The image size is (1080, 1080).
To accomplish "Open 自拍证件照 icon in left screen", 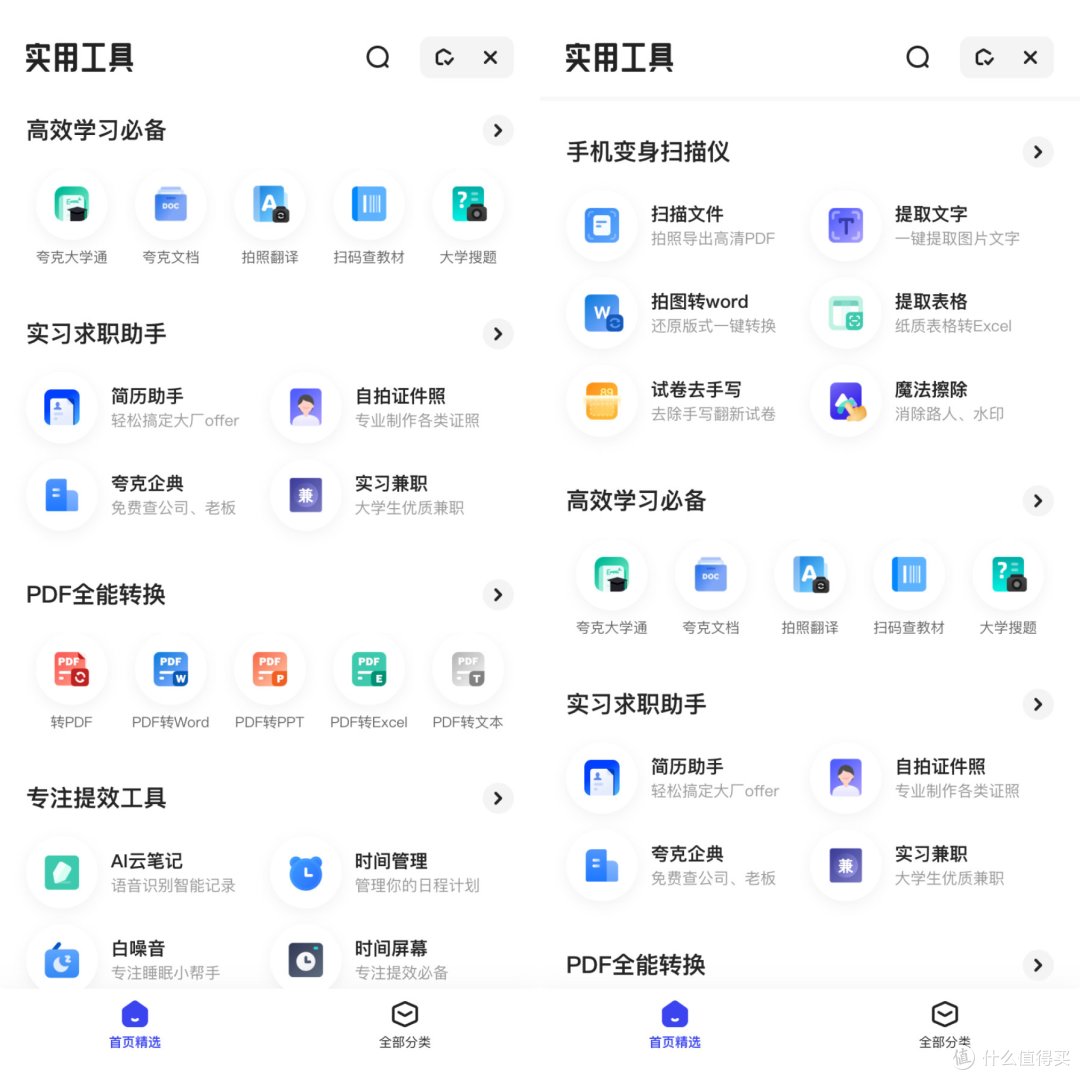I will [x=306, y=407].
